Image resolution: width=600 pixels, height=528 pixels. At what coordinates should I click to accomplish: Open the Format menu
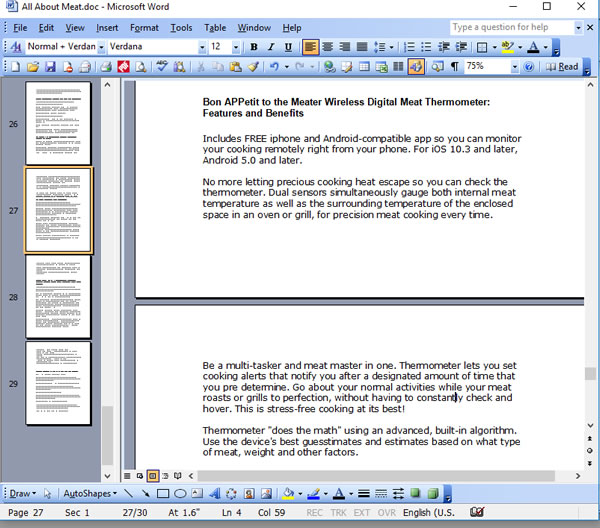144,28
